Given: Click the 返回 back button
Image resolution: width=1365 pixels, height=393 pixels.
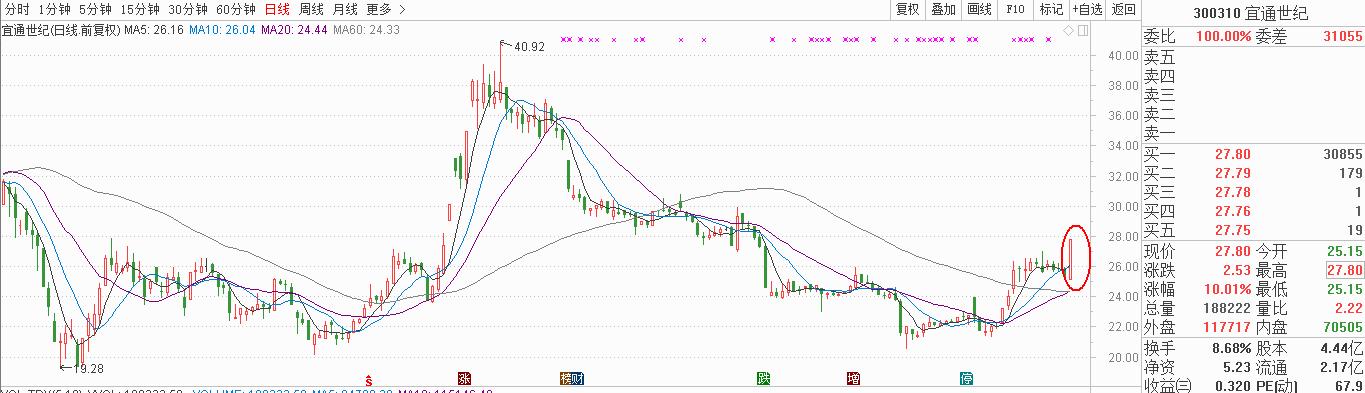Looking at the screenshot, I should point(1123,9).
